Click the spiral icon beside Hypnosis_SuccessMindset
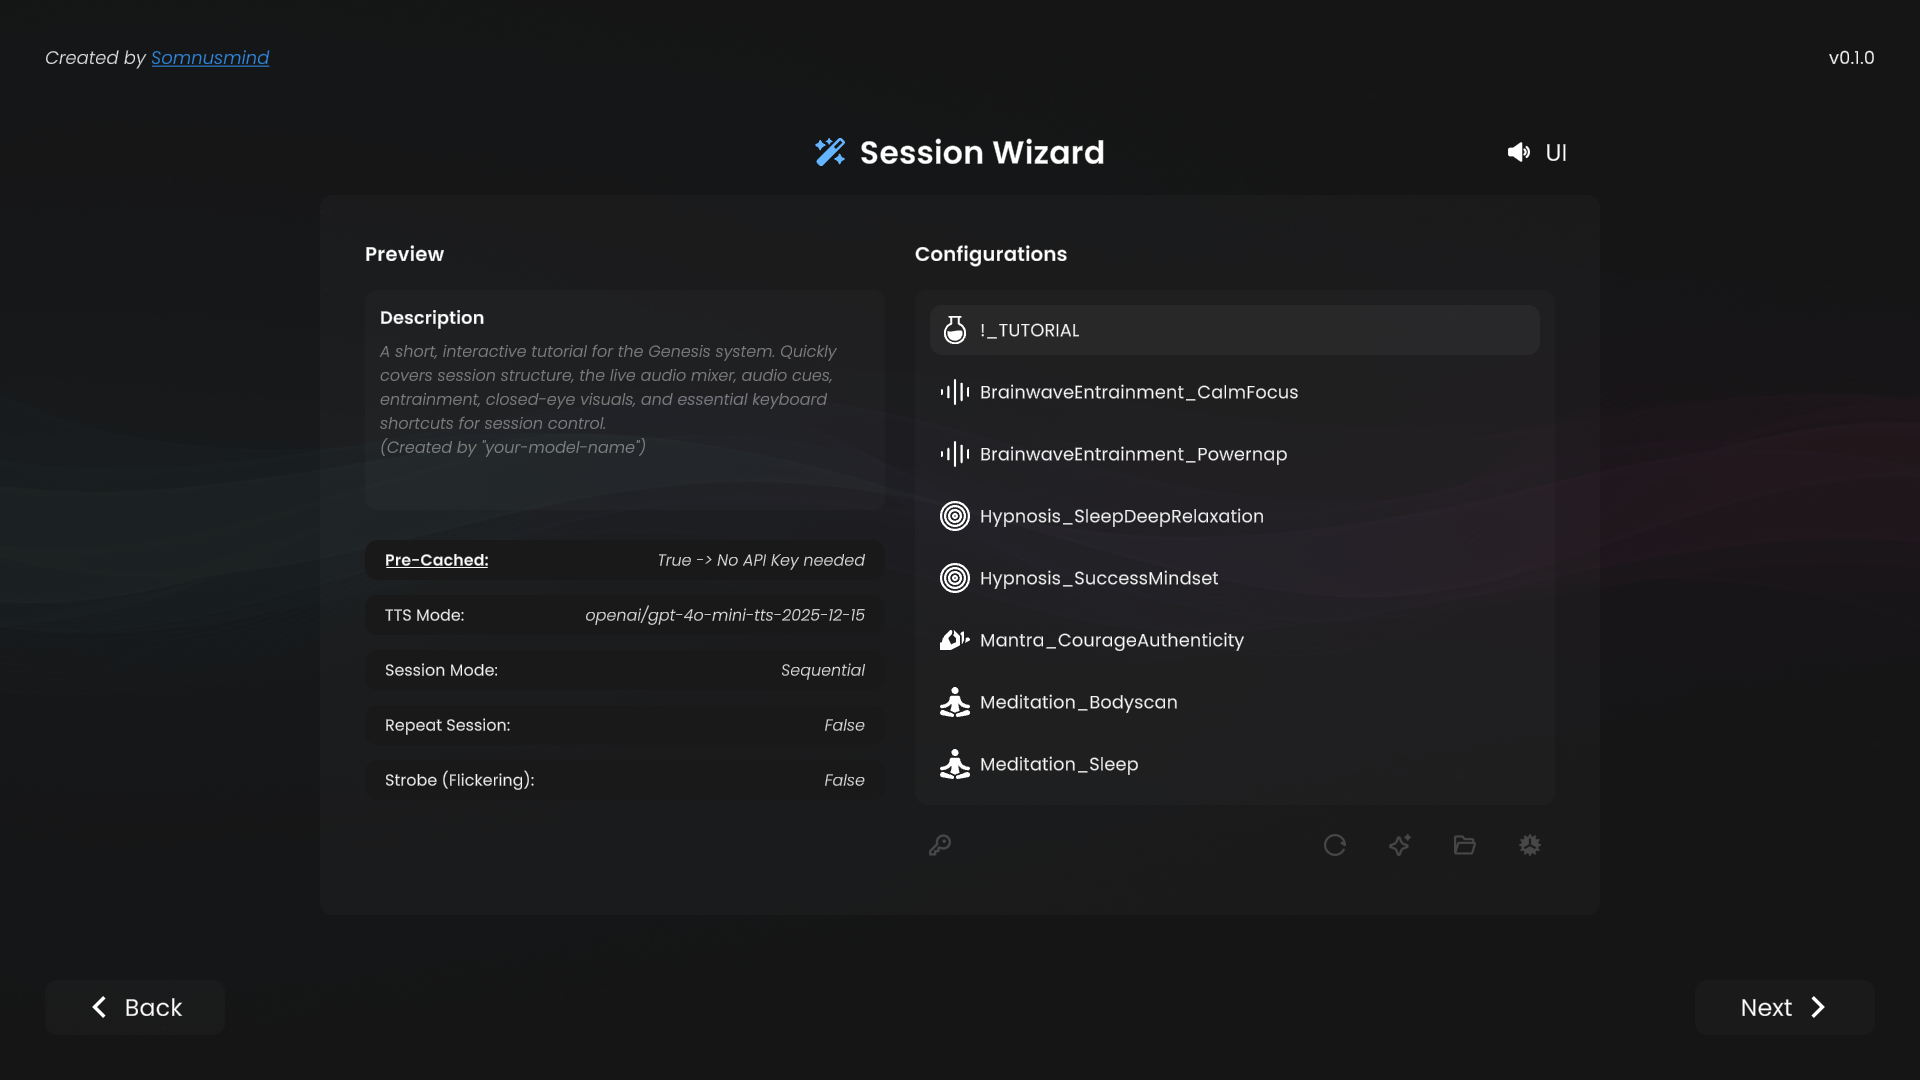This screenshot has height=1080, width=1920. point(955,578)
